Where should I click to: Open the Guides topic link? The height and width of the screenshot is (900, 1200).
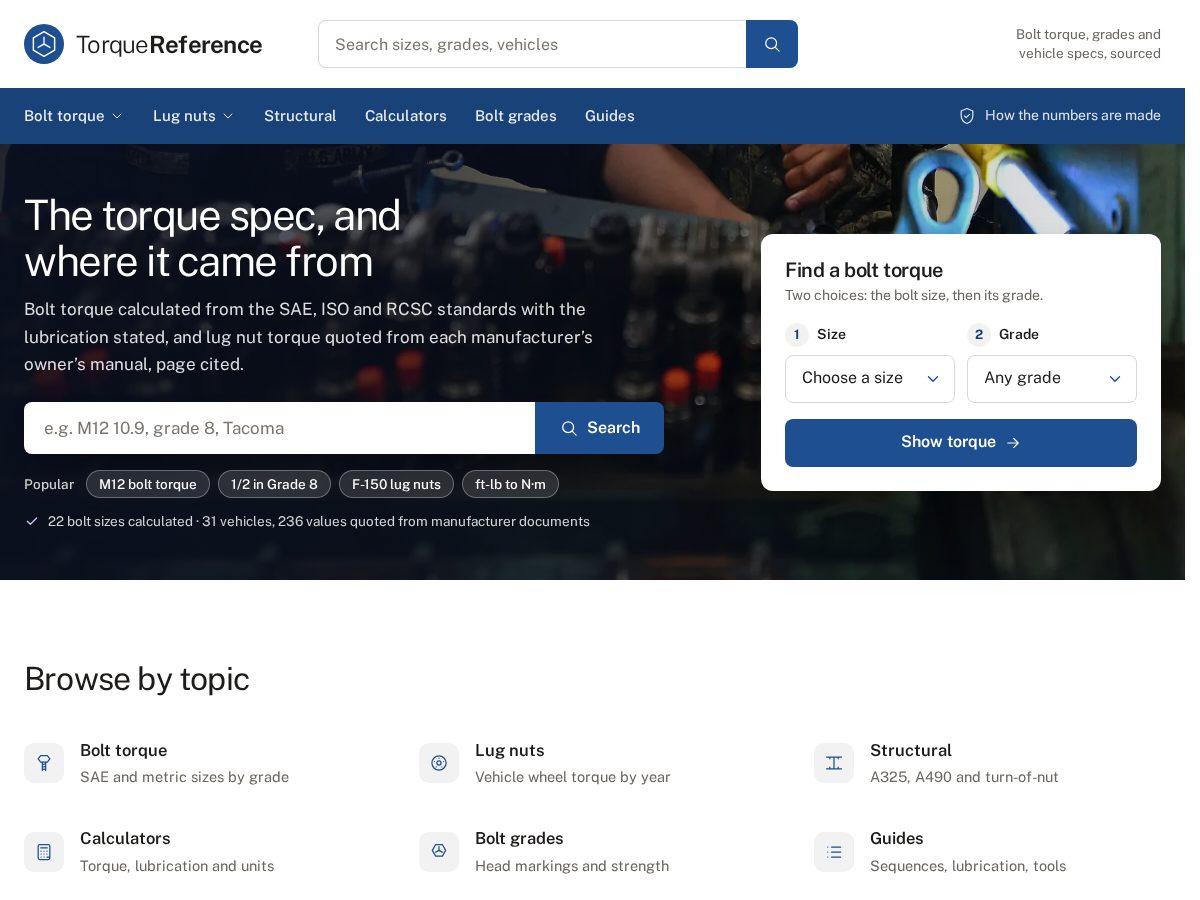[897, 838]
